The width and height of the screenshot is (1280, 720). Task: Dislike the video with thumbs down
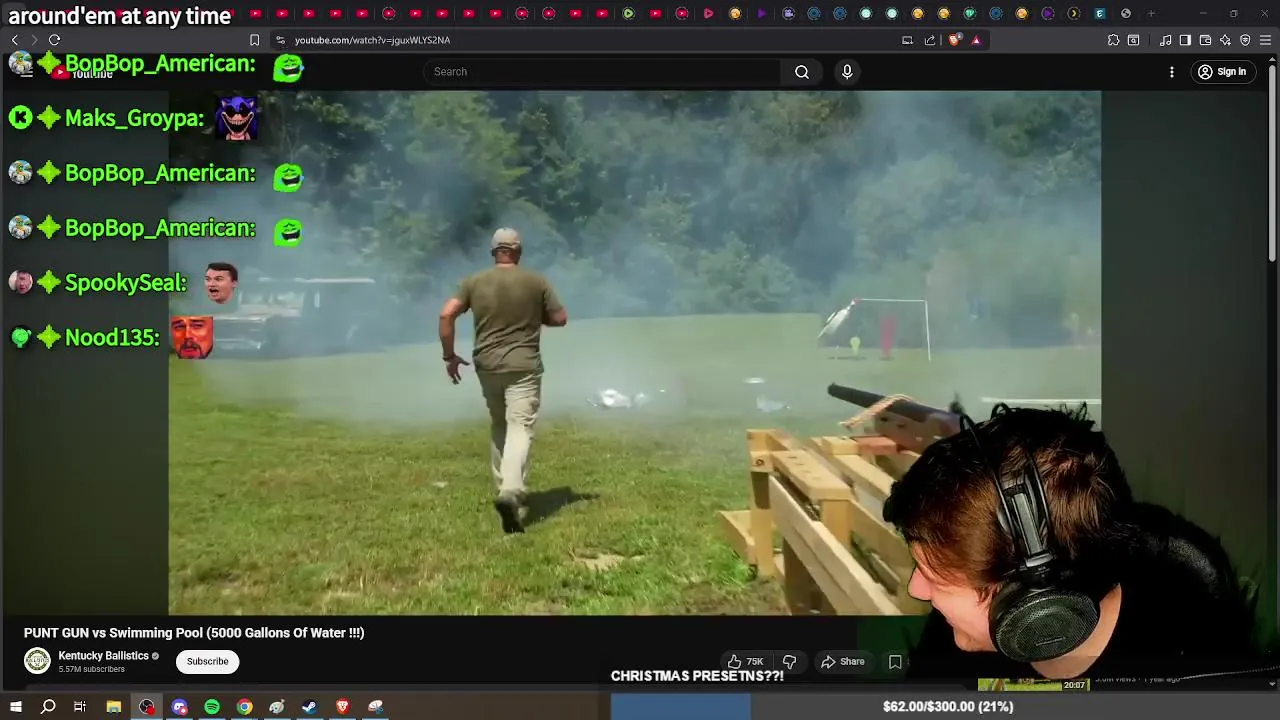(789, 661)
